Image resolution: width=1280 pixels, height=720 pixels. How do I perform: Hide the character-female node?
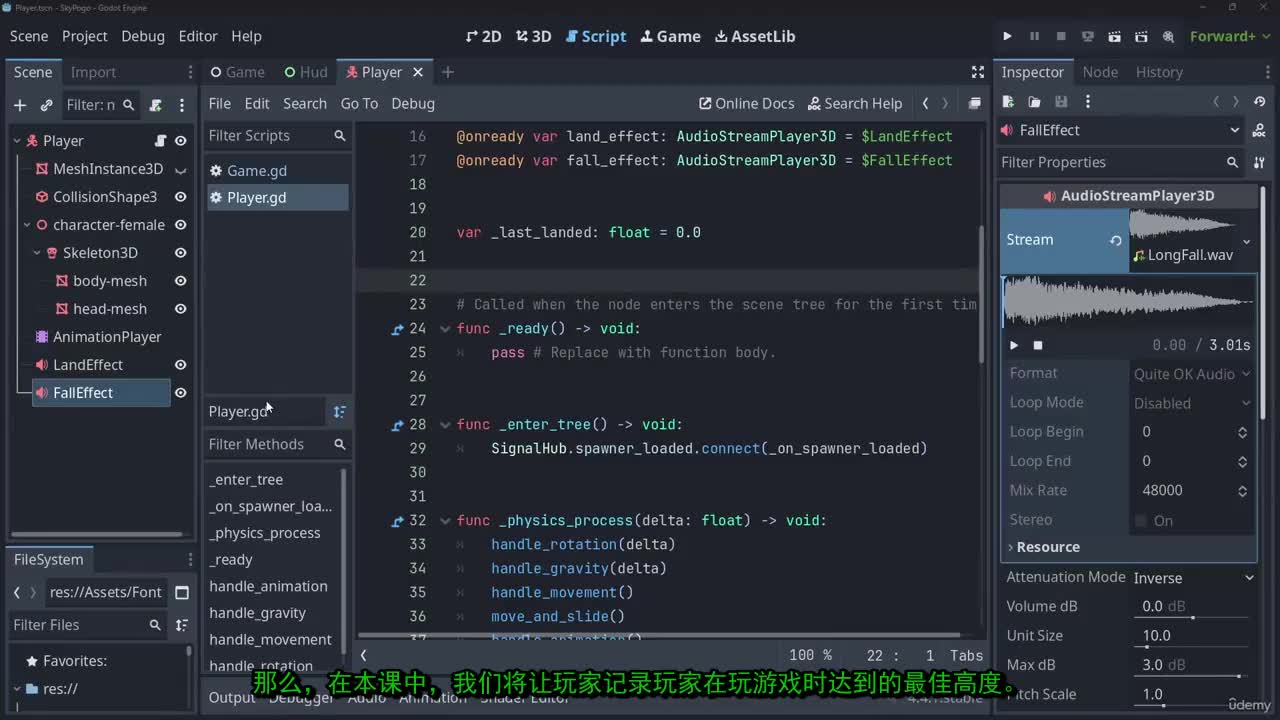[181, 225]
